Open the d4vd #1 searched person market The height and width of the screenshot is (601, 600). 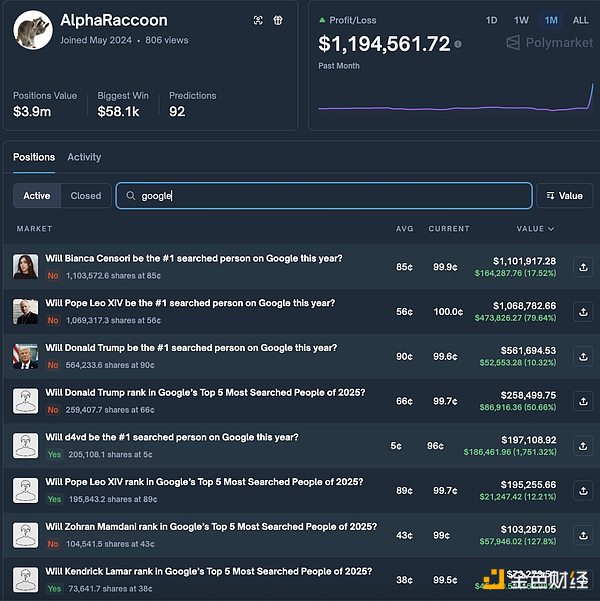171,437
